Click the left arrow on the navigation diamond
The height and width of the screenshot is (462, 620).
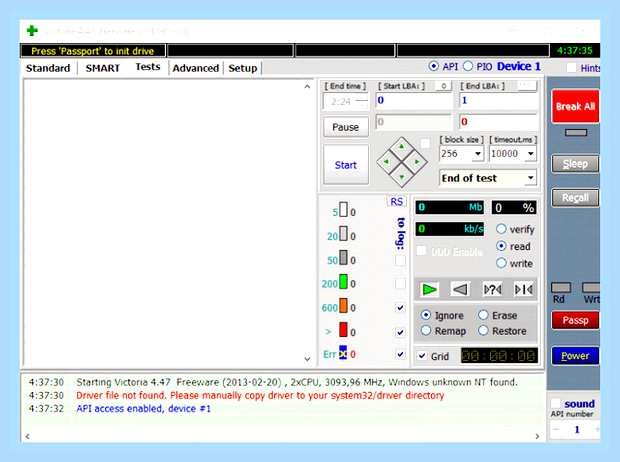[x=386, y=162]
